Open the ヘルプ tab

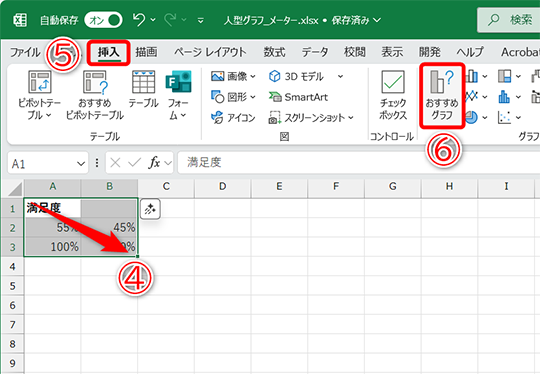[x=470, y=52]
